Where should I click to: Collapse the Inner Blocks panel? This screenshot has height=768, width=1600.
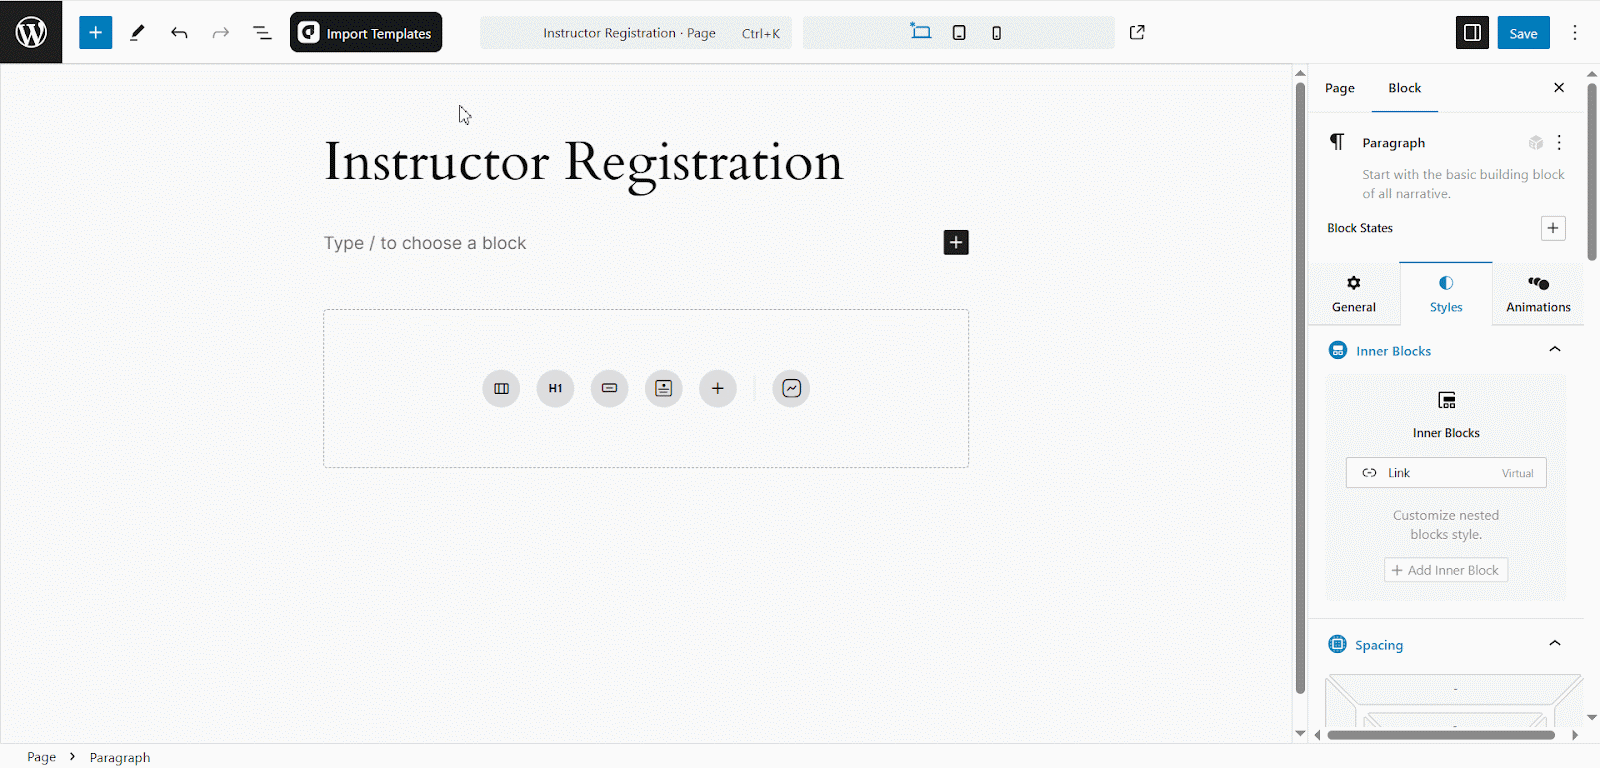click(1555, 350)
